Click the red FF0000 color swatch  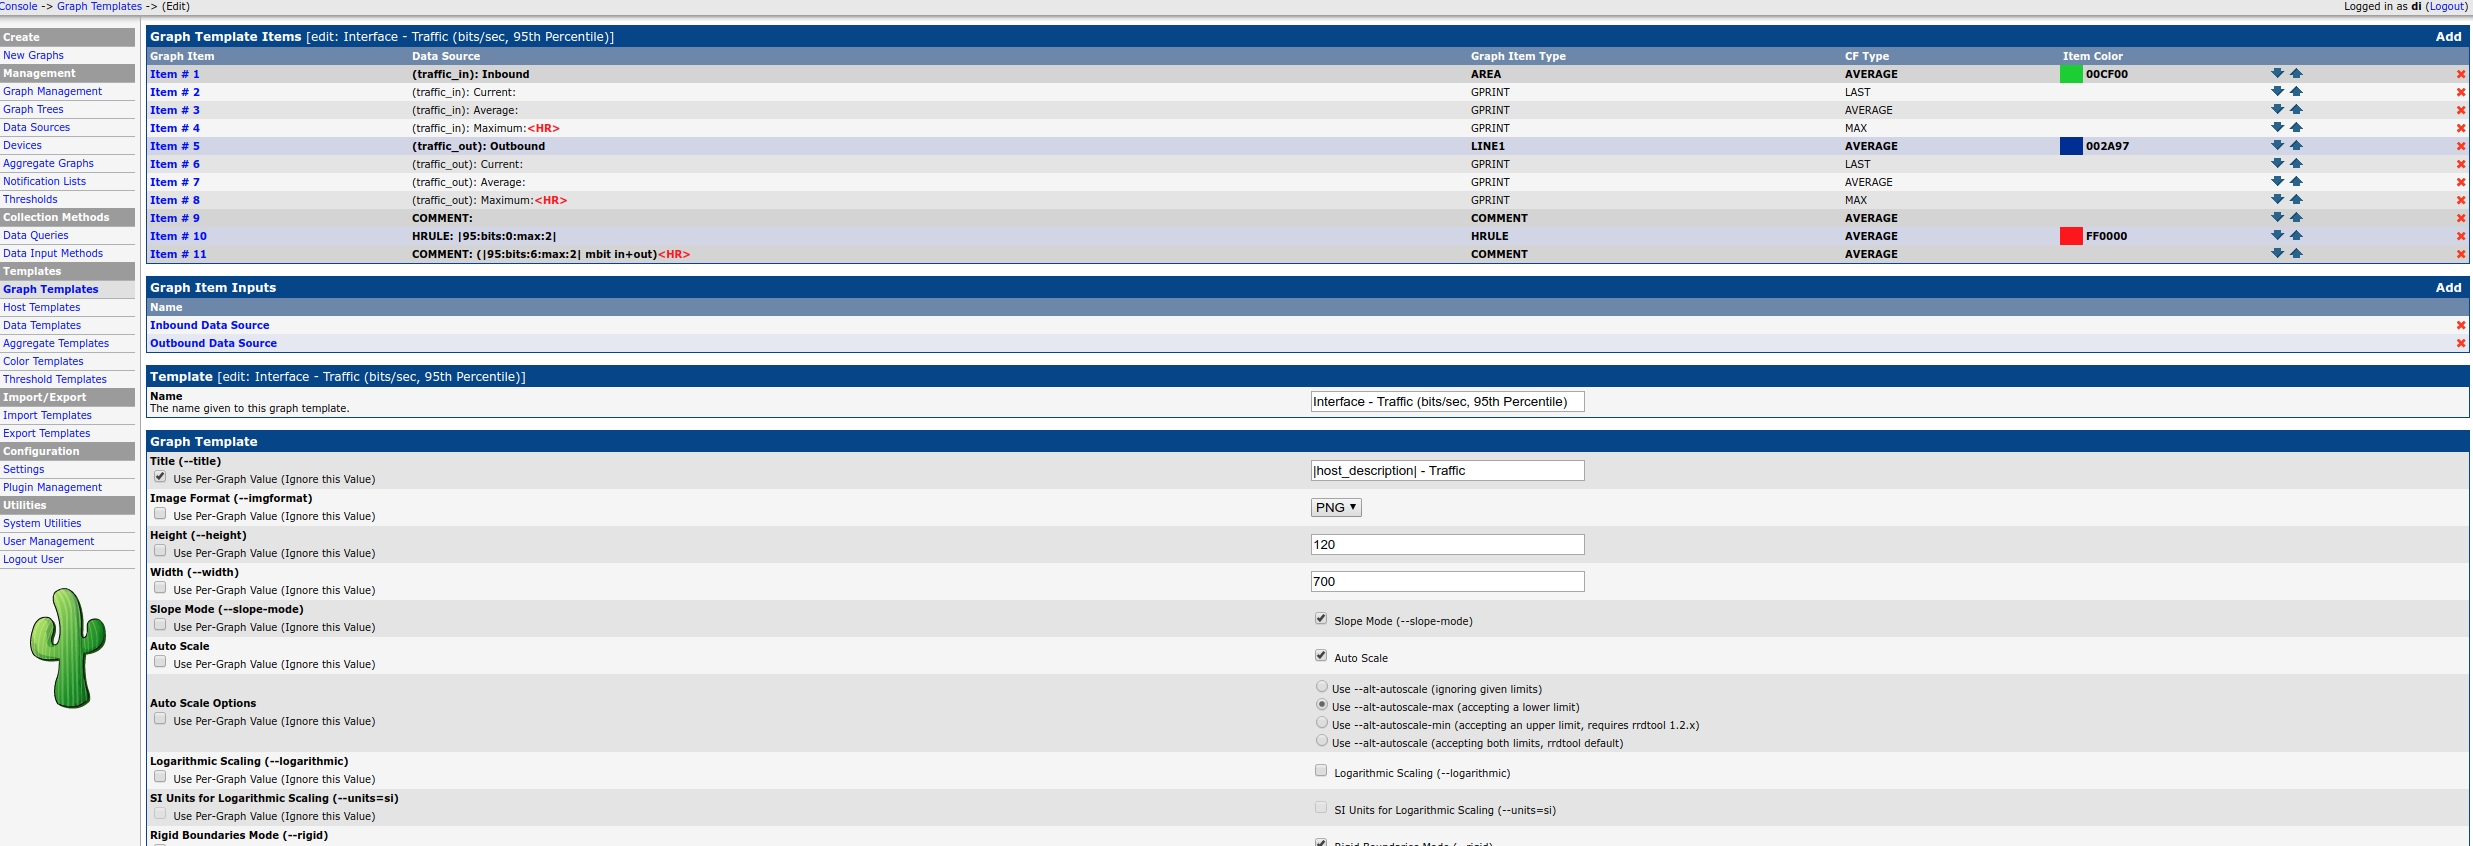(2071, 236)
